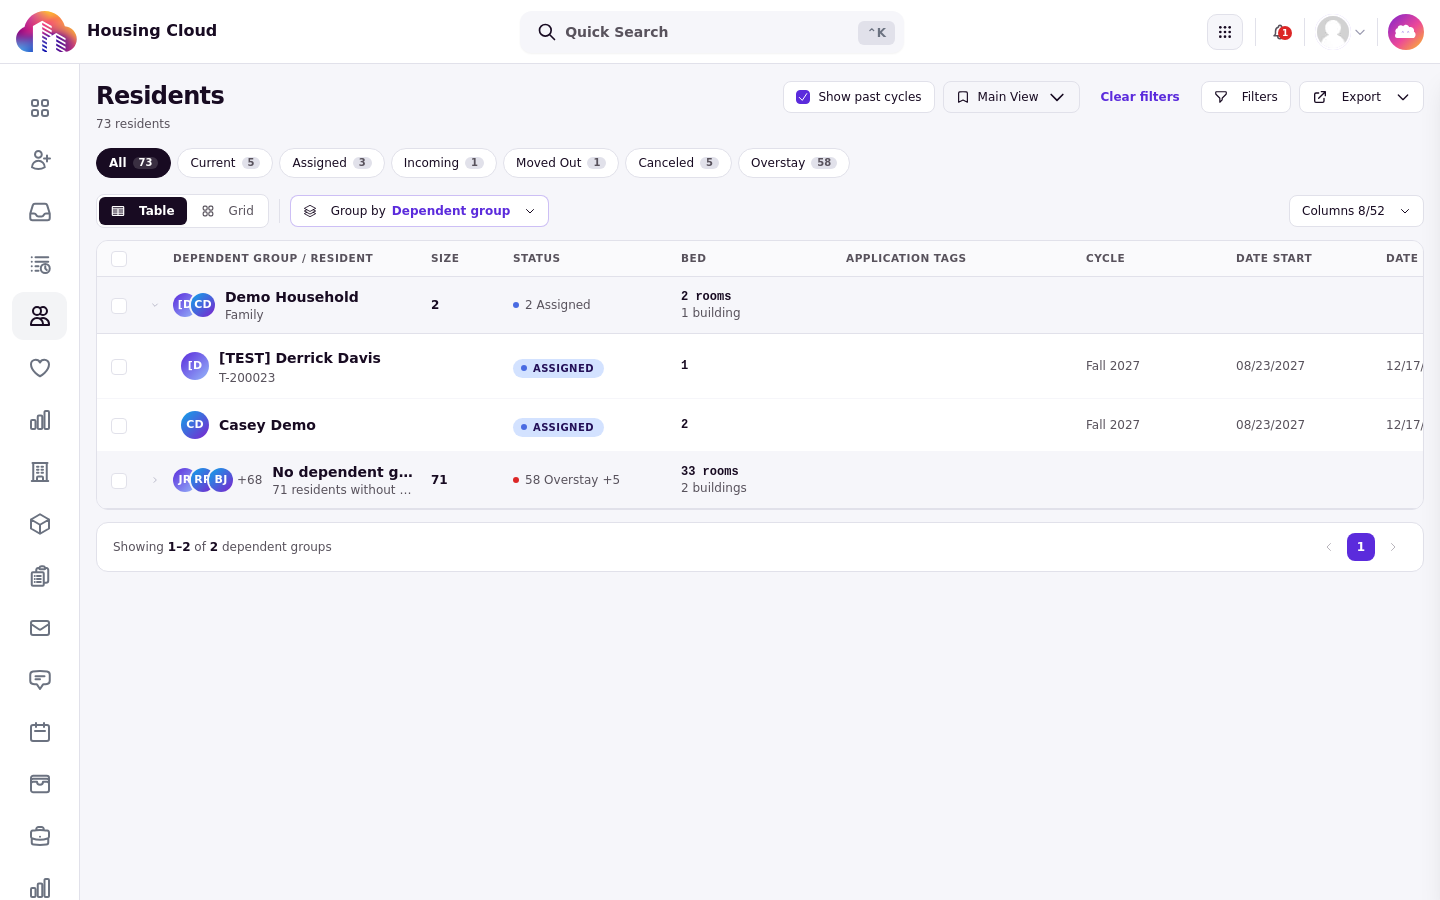Open the add-user icon in sidebar
Viewport: 1440px width, 900px height.
coord(40,160)
